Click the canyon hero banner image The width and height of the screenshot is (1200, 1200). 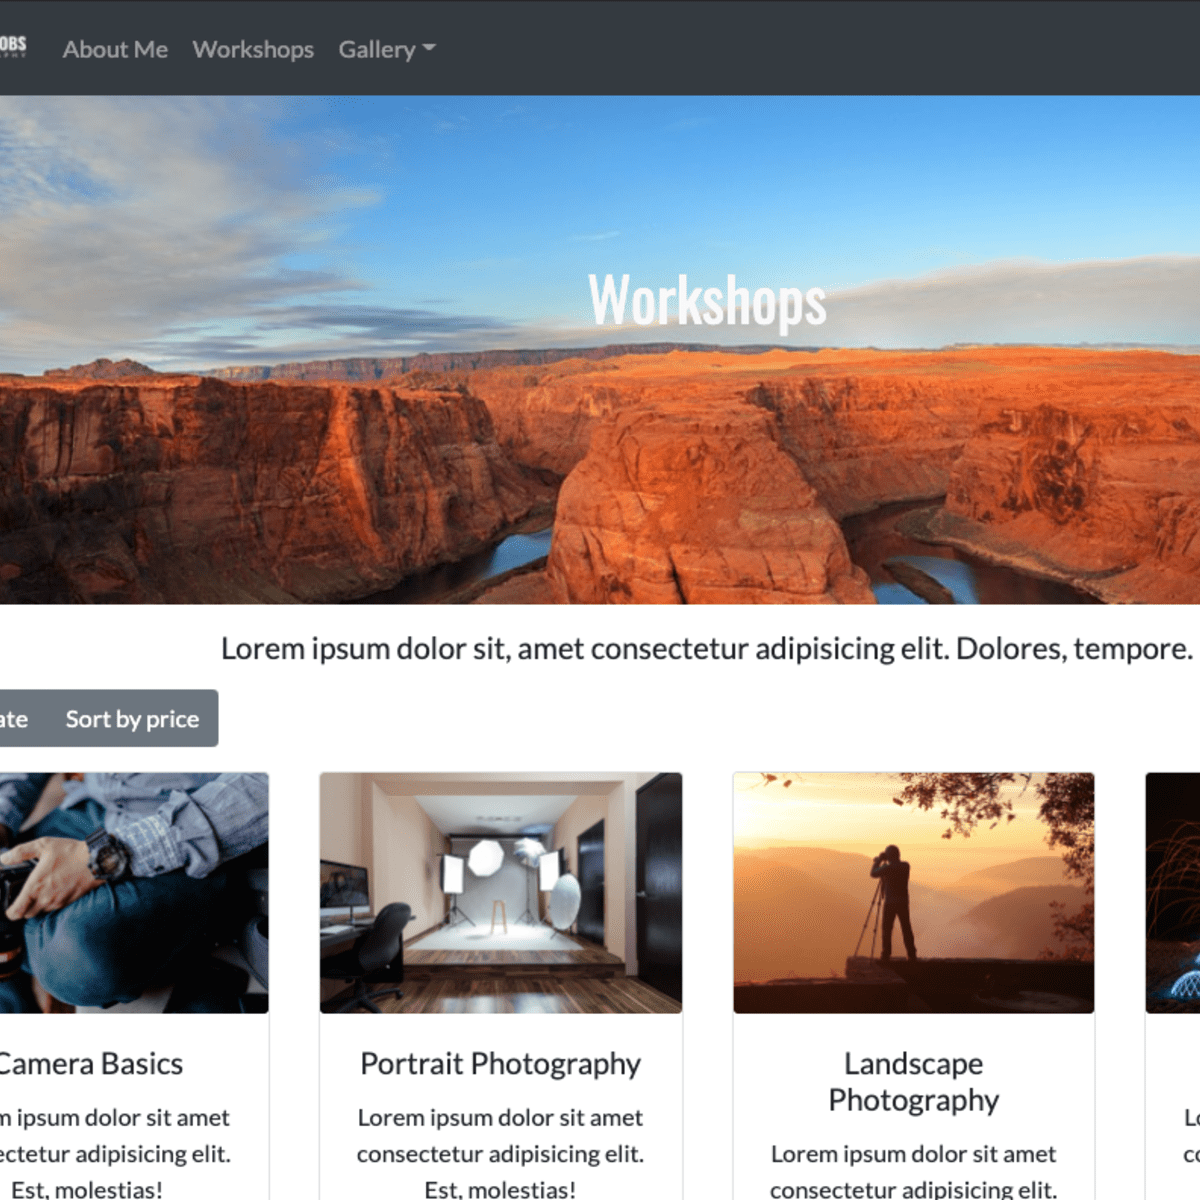point(600,350)
